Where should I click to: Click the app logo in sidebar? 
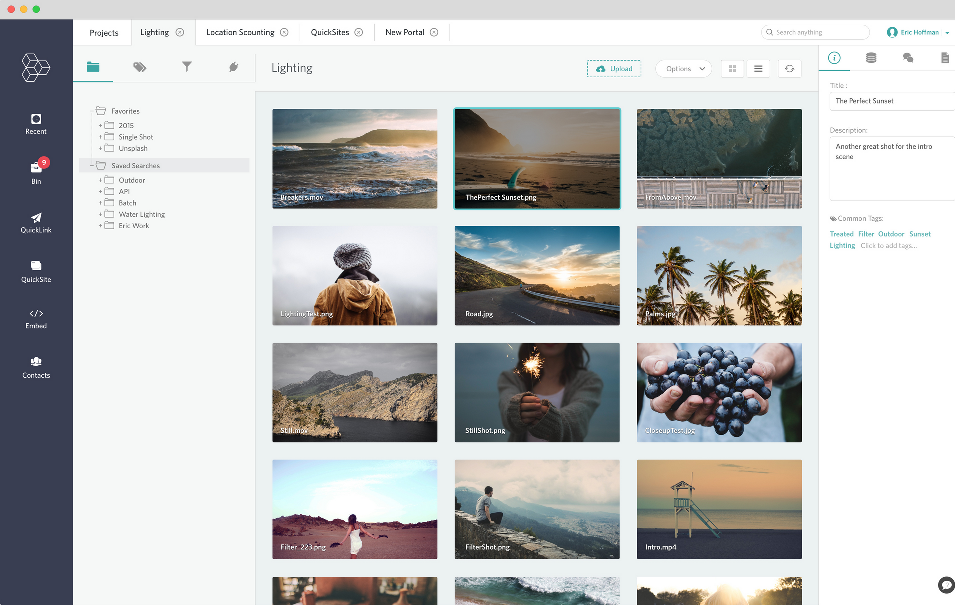point(36,67)
